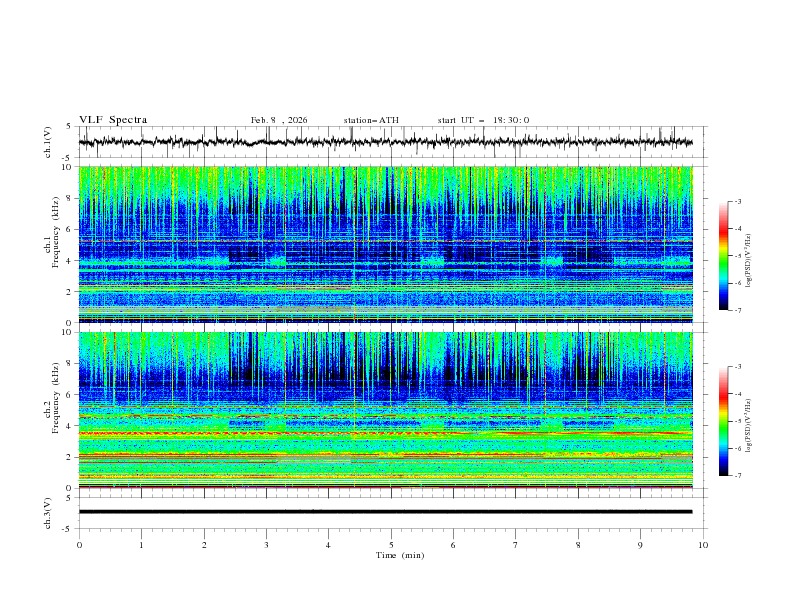Viewport: 792px width, 612px height.
Task: Click the "VLF Spectra" title text
Action: click(x=113, y=120)
